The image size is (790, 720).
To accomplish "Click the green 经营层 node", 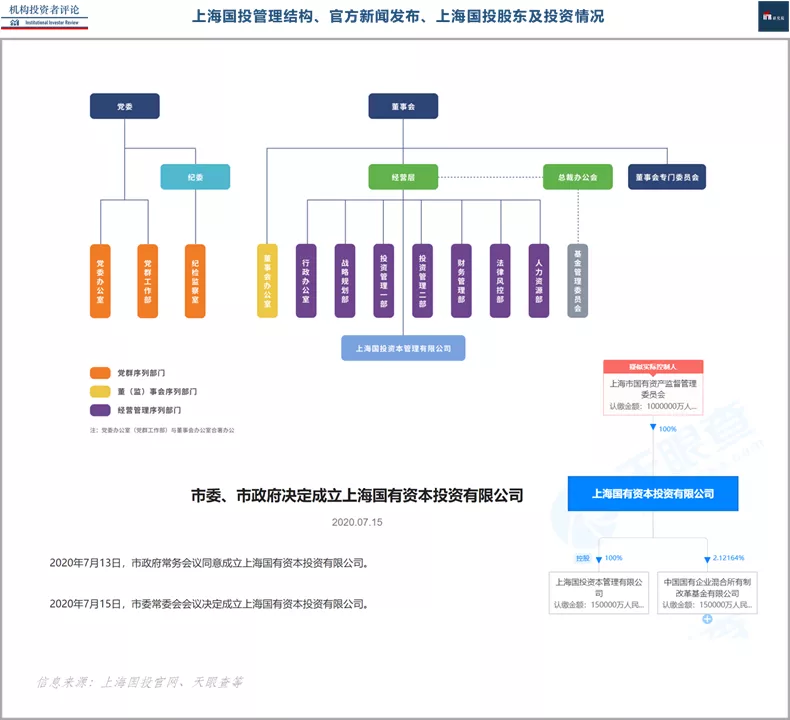I will click(x=403, y=177).
